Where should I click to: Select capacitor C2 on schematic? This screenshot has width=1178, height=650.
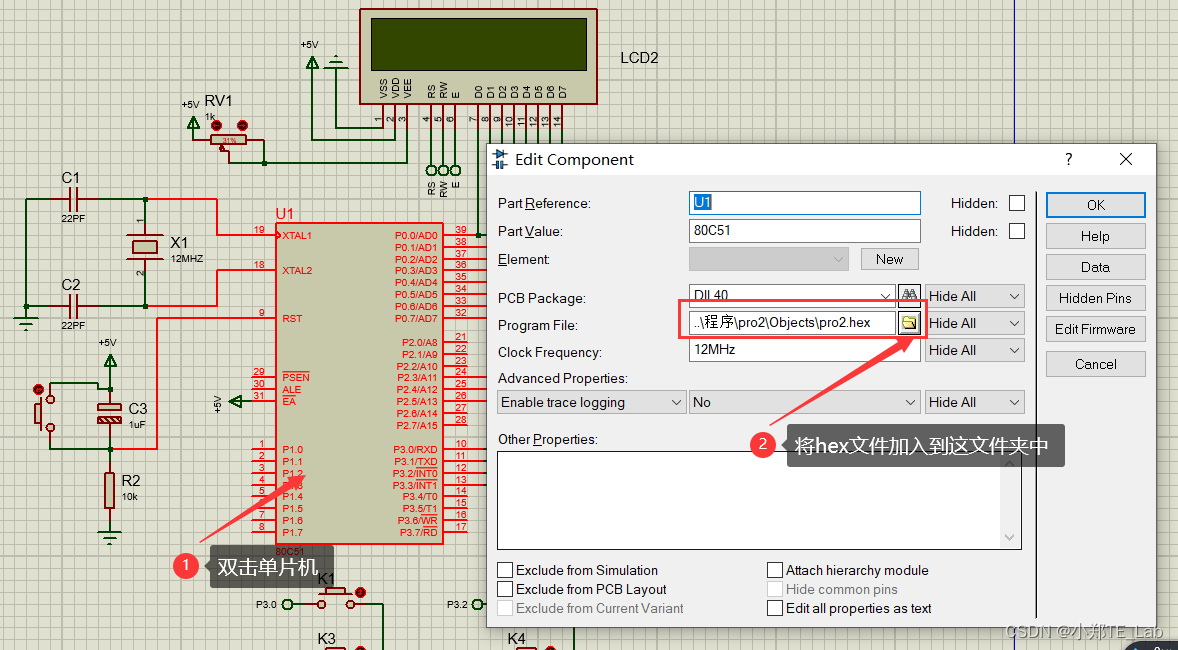click(73, 306)
